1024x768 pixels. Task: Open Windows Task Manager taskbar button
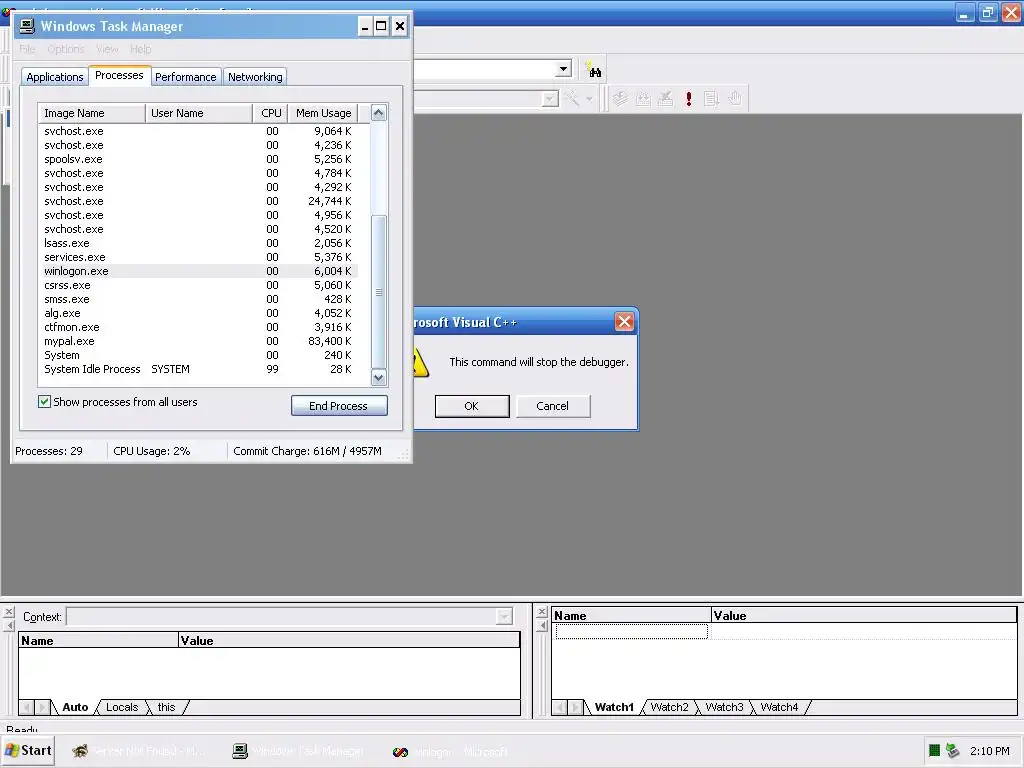pyautogui.click(x=299, y=752)
